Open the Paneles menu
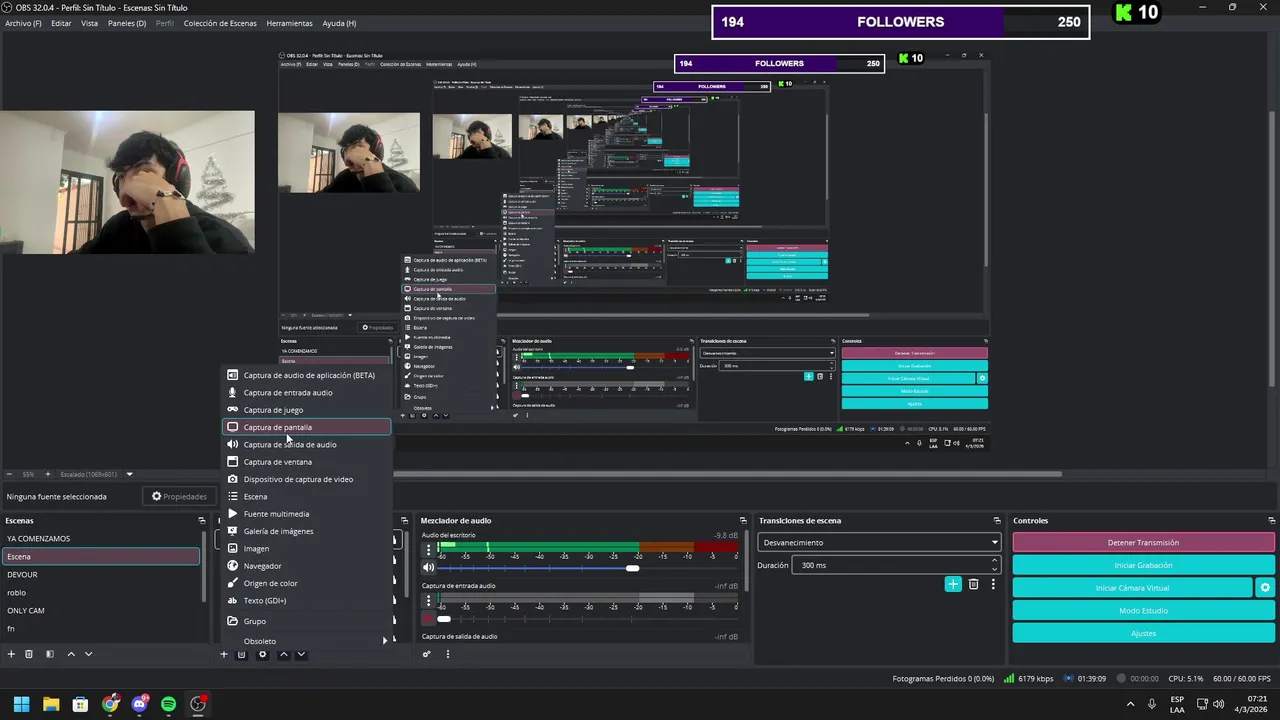The width and height of the screenshot is (1280, 720). point(127,23)
